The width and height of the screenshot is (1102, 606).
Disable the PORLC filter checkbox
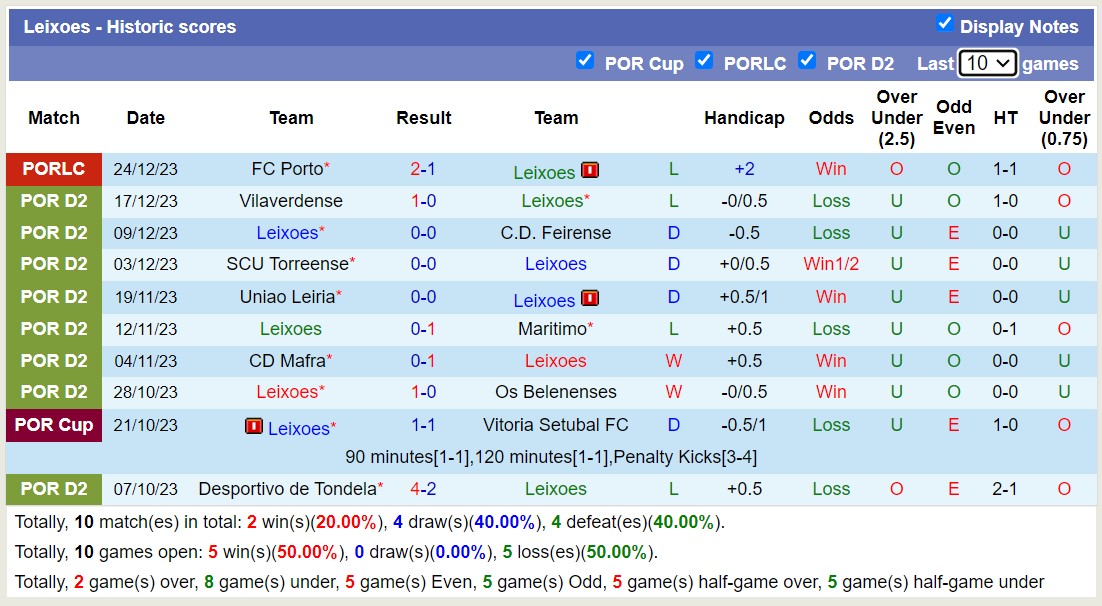704,61
